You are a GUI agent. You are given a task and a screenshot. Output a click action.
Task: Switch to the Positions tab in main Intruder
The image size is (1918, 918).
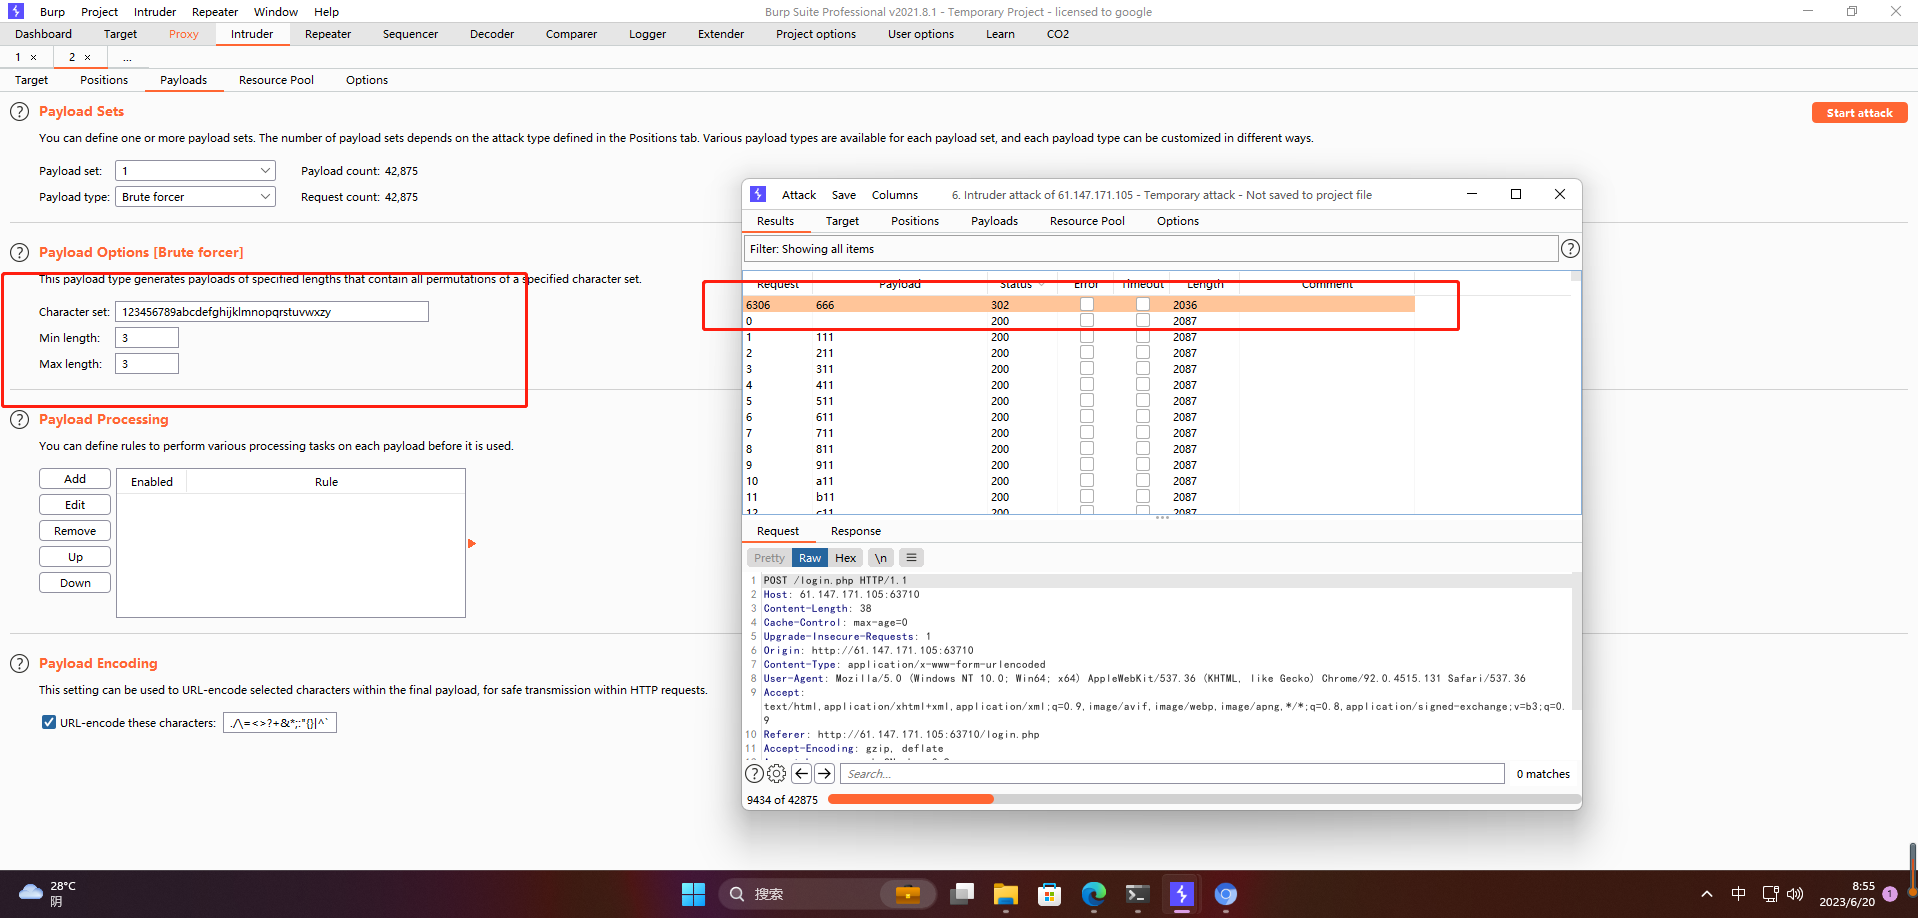pos(104,80)
